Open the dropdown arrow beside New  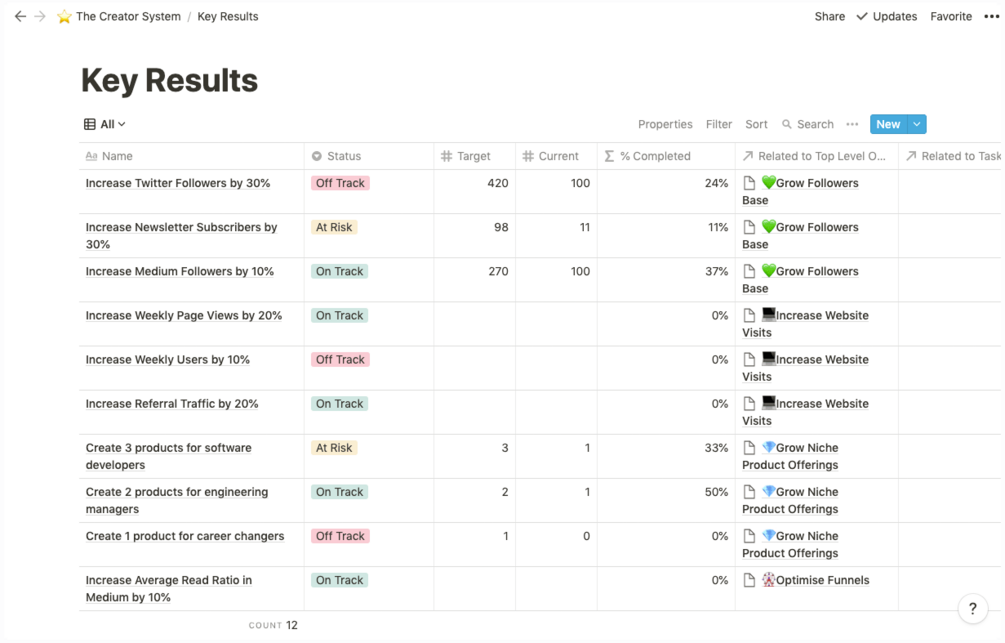tap(917, 125)
